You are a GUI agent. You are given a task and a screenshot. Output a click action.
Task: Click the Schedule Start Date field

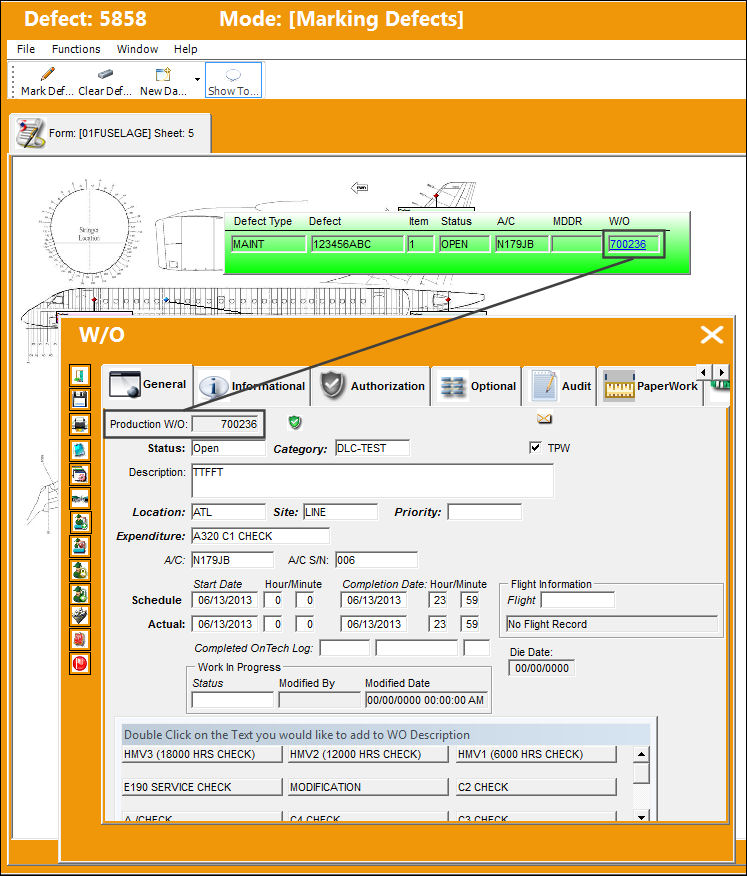point(225,600)
